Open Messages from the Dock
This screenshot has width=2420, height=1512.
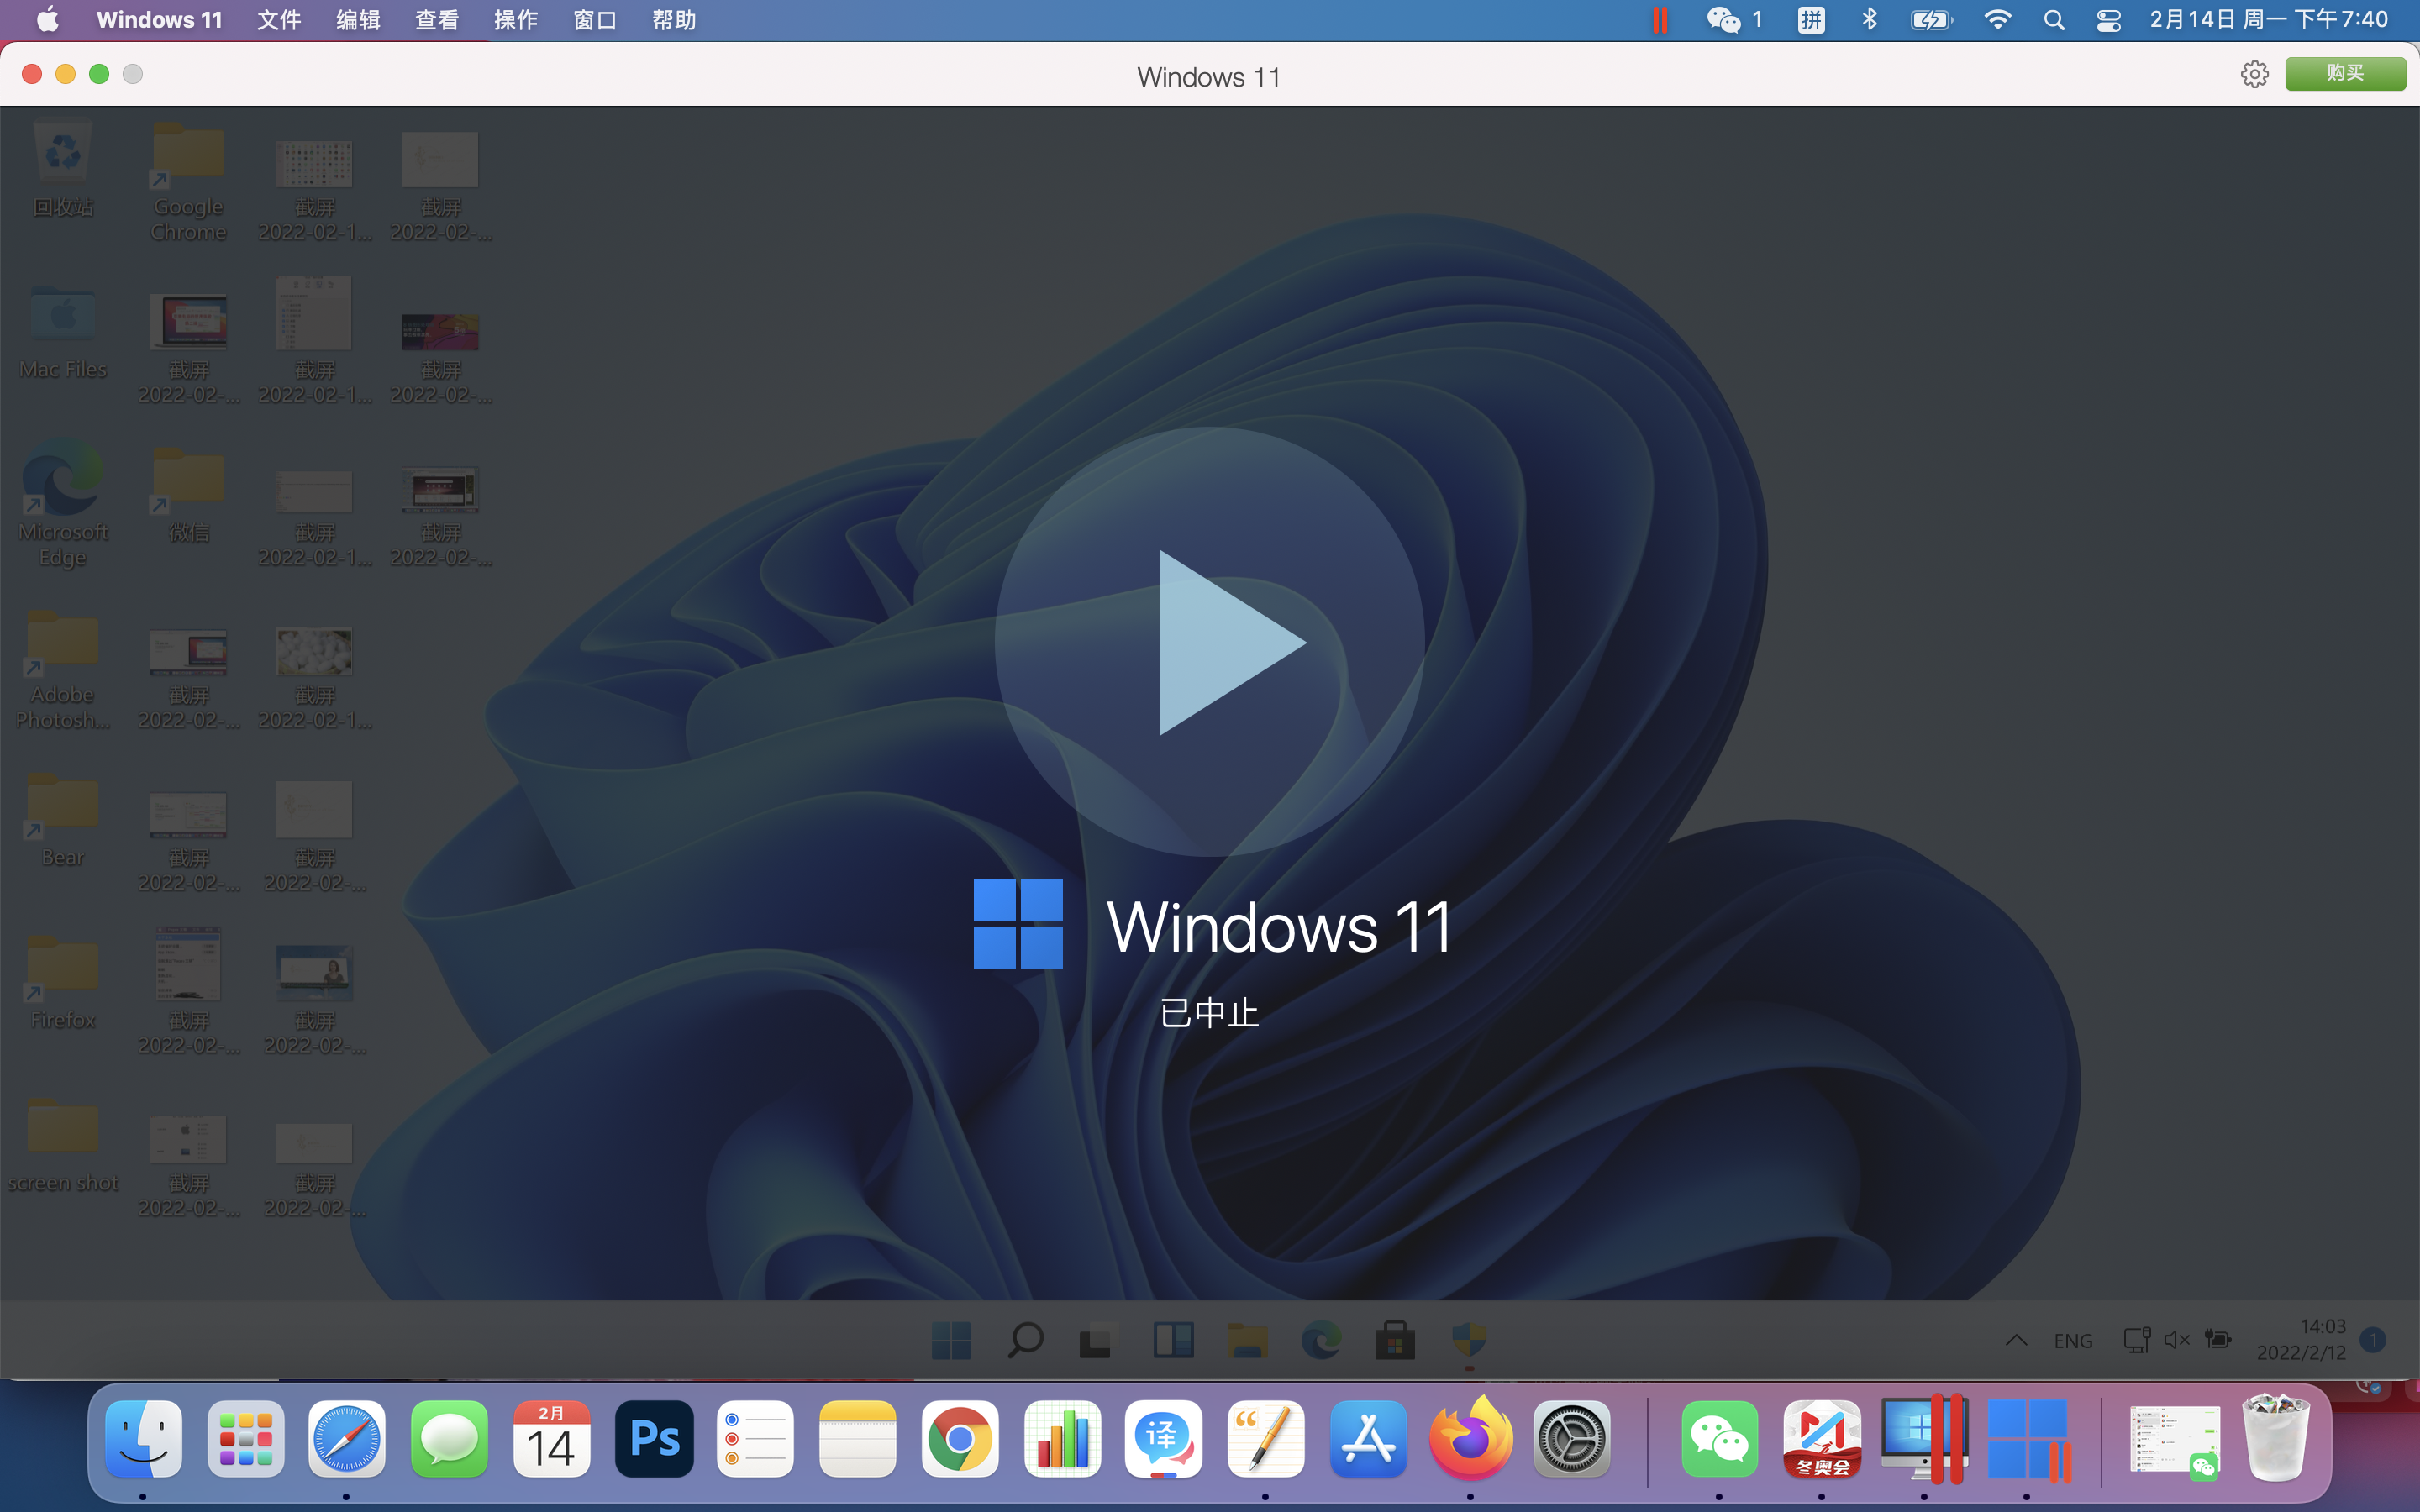pos(449,1439)
